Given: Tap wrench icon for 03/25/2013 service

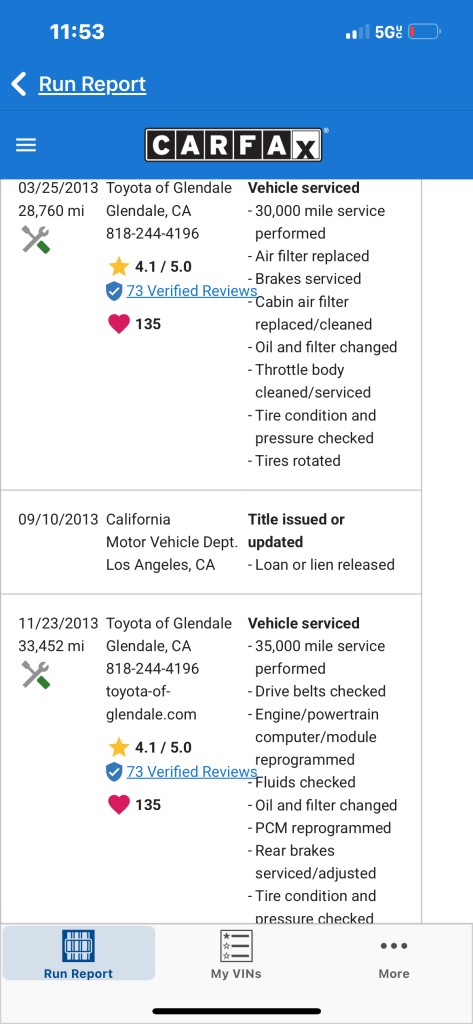Looking at the screenshot, I should (x=36, y=240).
